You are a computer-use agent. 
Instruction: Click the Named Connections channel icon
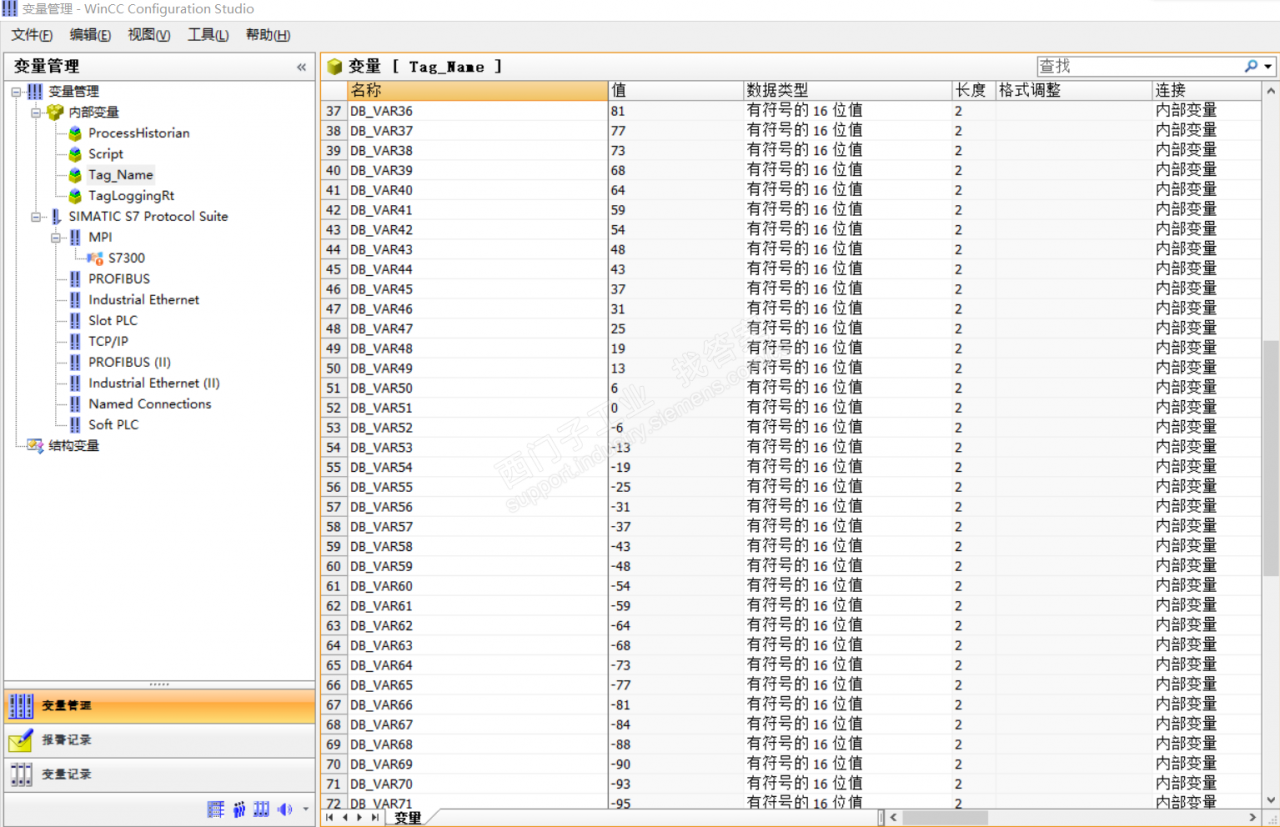coord(75,404)
